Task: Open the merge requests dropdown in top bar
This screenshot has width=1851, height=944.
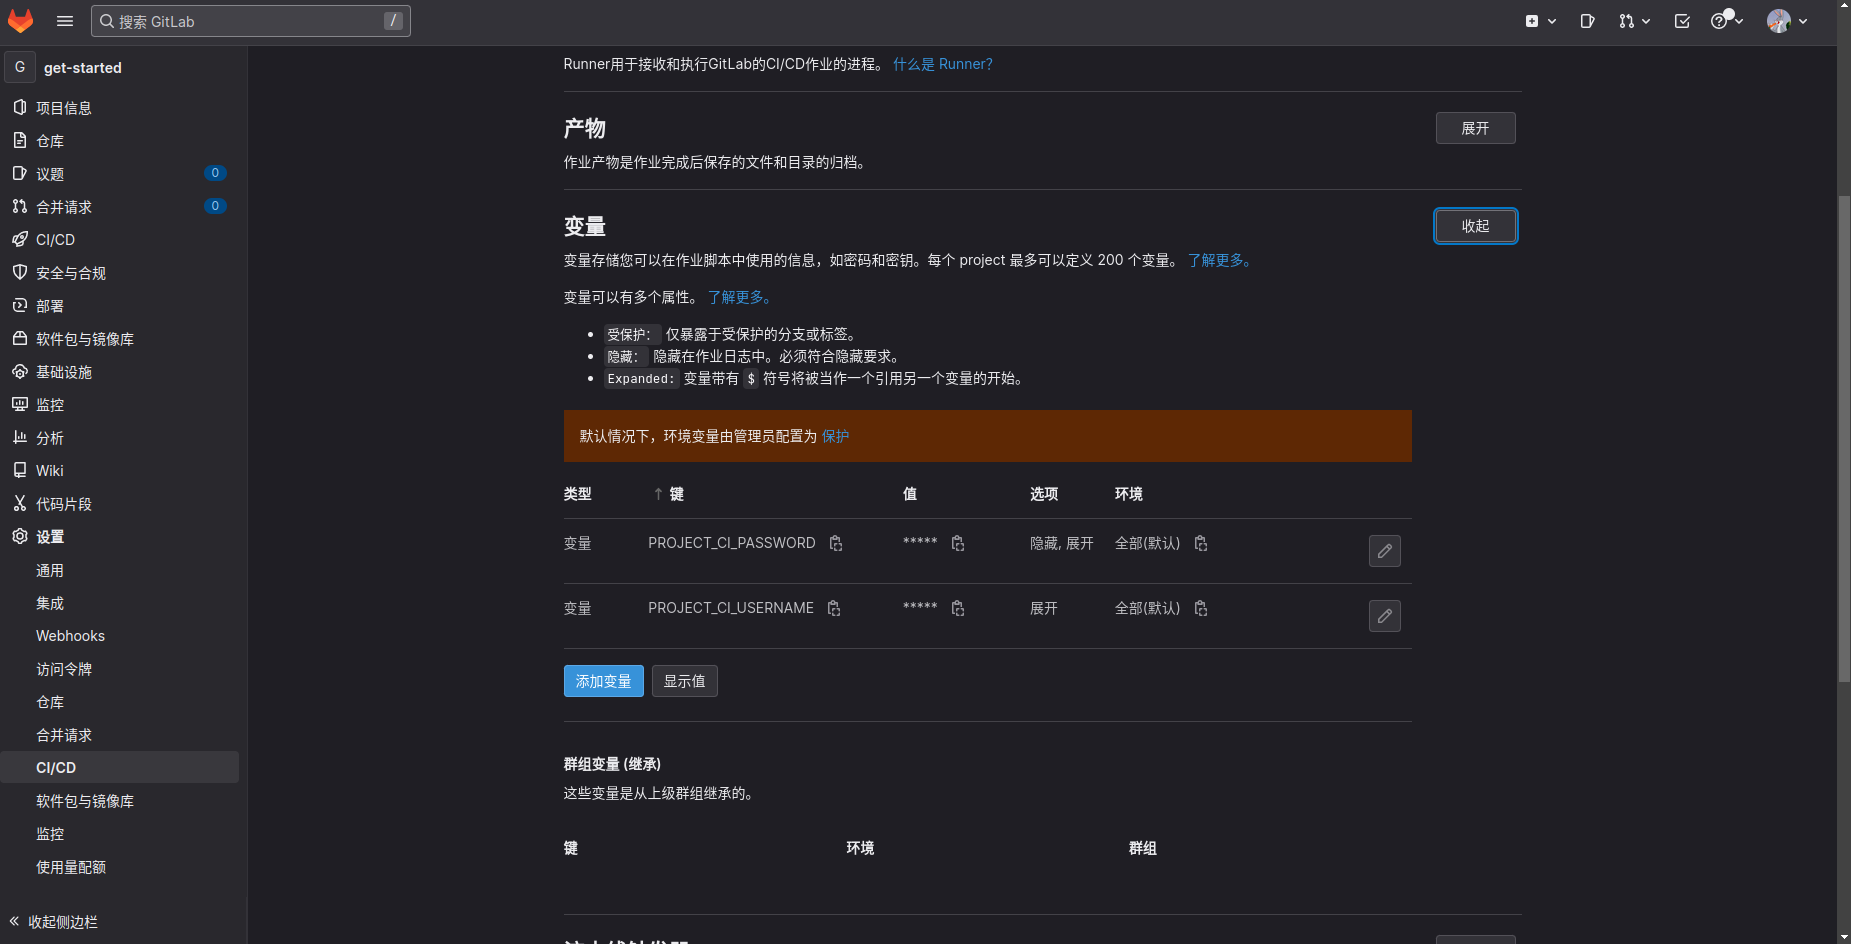Action: click(1634, 21)
